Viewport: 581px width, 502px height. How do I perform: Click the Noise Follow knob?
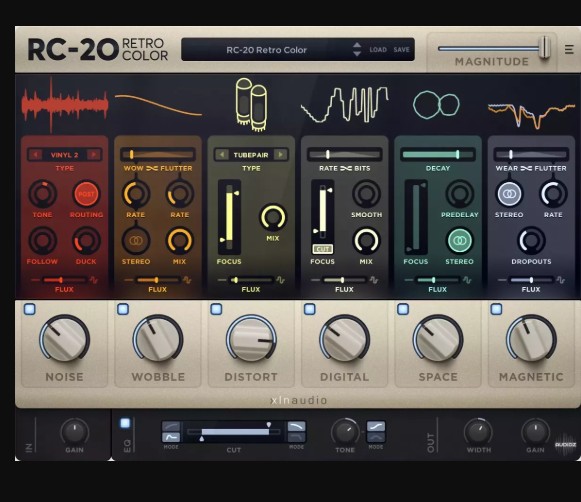click(x=43, y=241)
